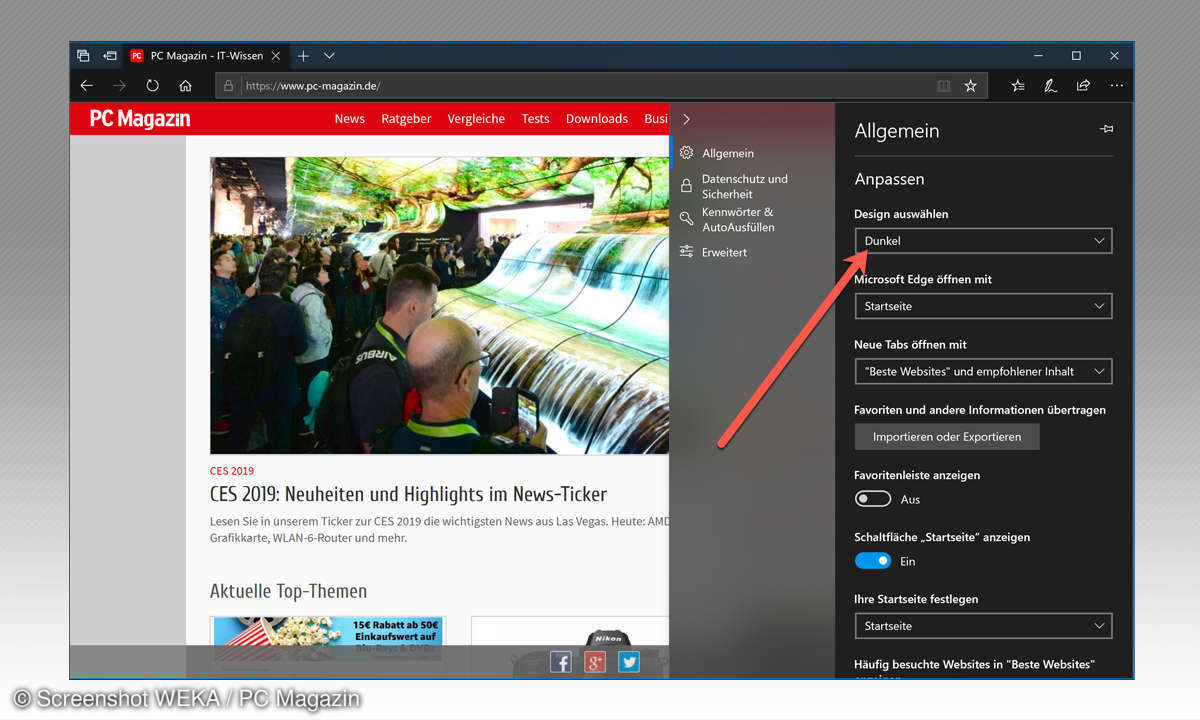Open the CES crowd article image

point(439,305)
